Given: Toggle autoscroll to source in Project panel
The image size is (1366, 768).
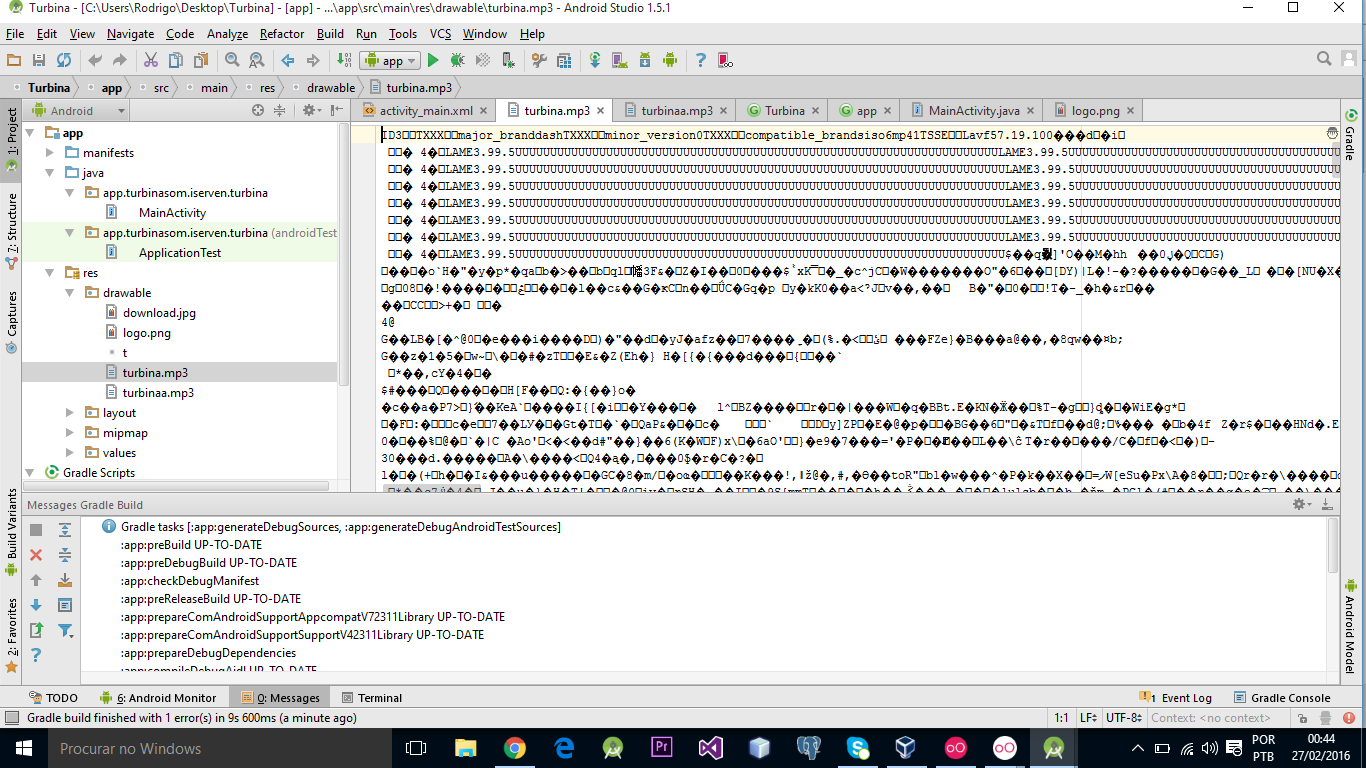Looking at the screenshot, I should pos(257,110).
